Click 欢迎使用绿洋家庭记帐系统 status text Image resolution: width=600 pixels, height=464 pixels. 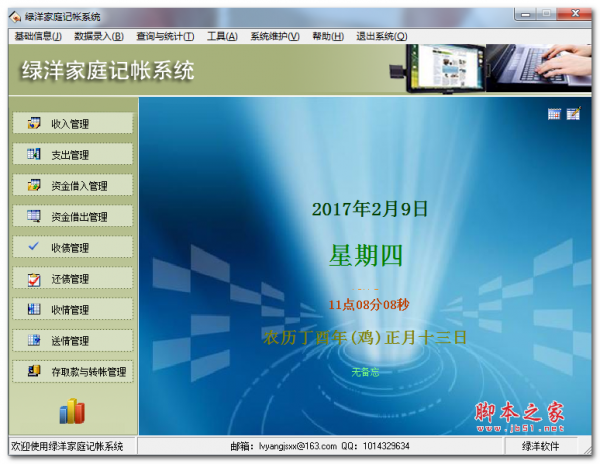67,446
